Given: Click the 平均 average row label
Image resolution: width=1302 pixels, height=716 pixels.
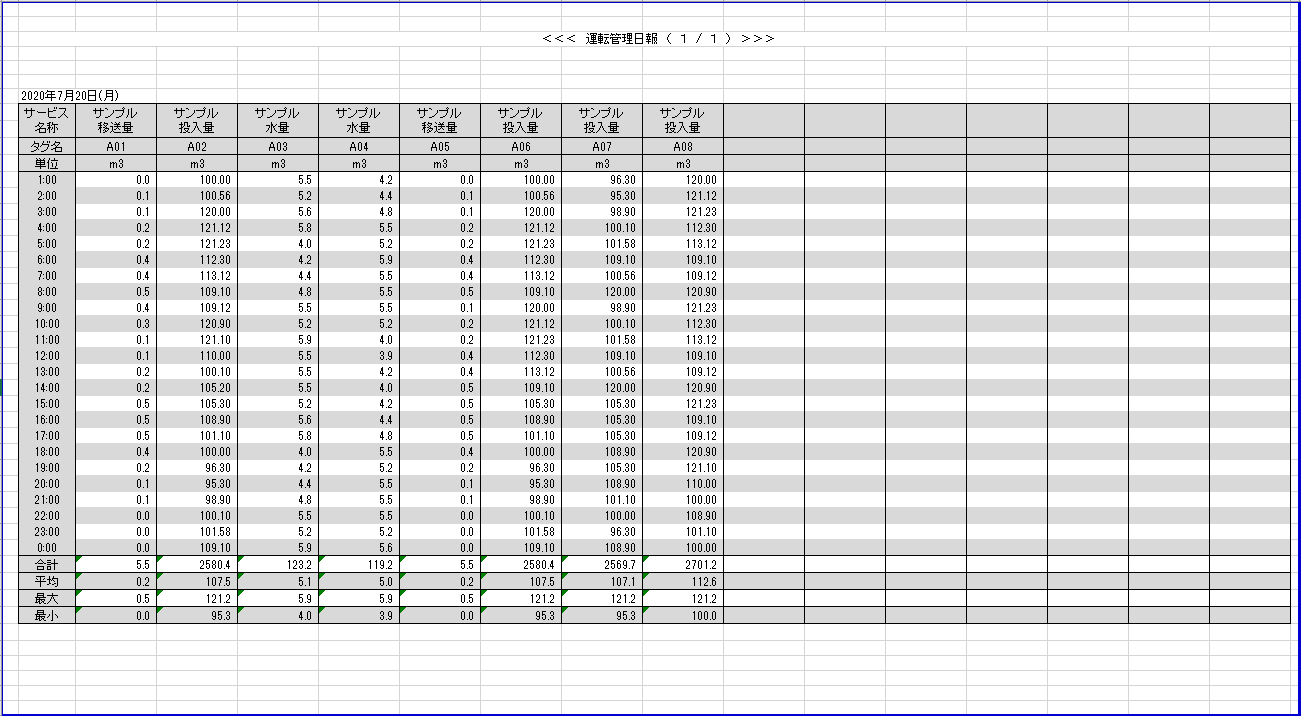Looking at the screenshot, I should tap(47, 582).
